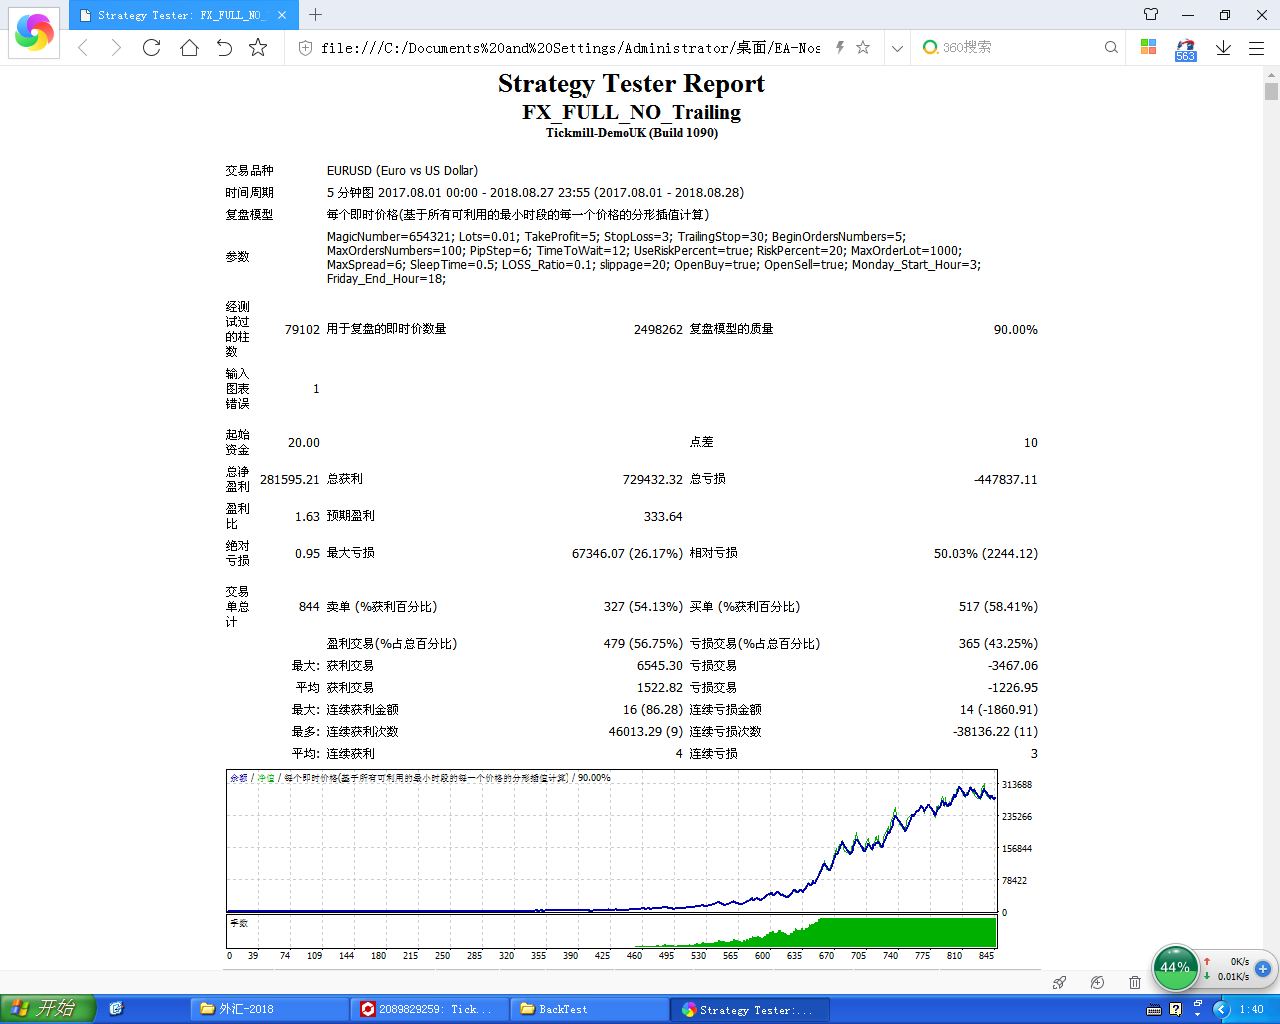This screenshot has height=1024, width=1280.
Task: Switch to 外汇-2018 folder on taskbar
Action: (x=270, y=1009)
